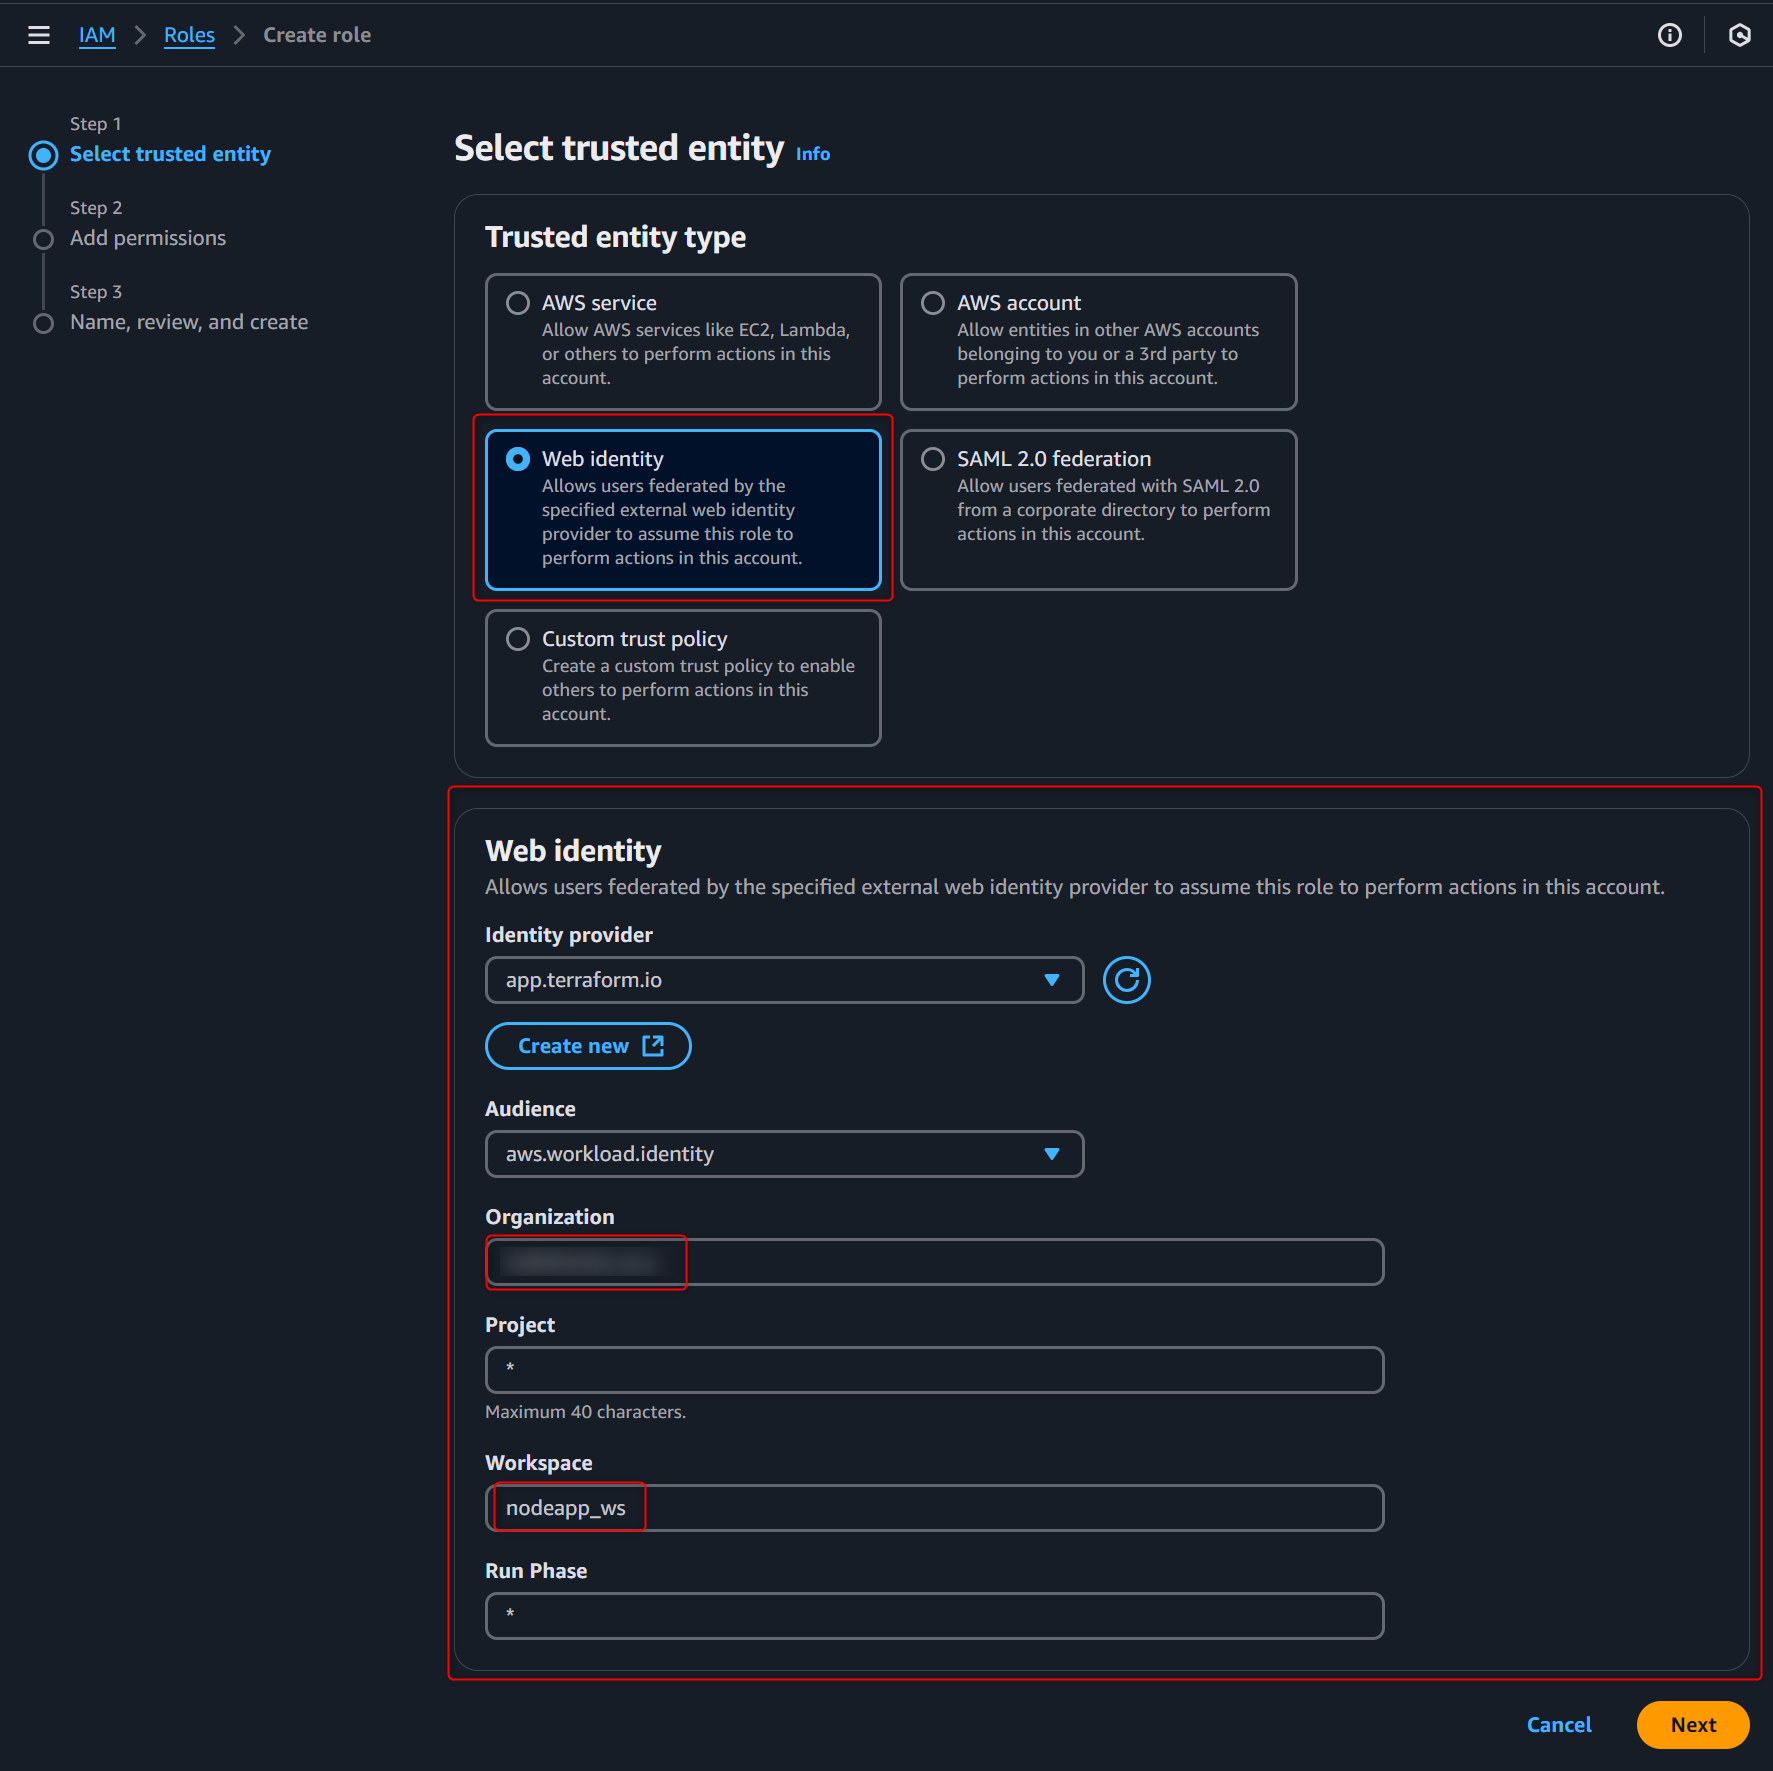Click the Web identity section heading
The image size is (1773, 1771).
tap(573, 851)
